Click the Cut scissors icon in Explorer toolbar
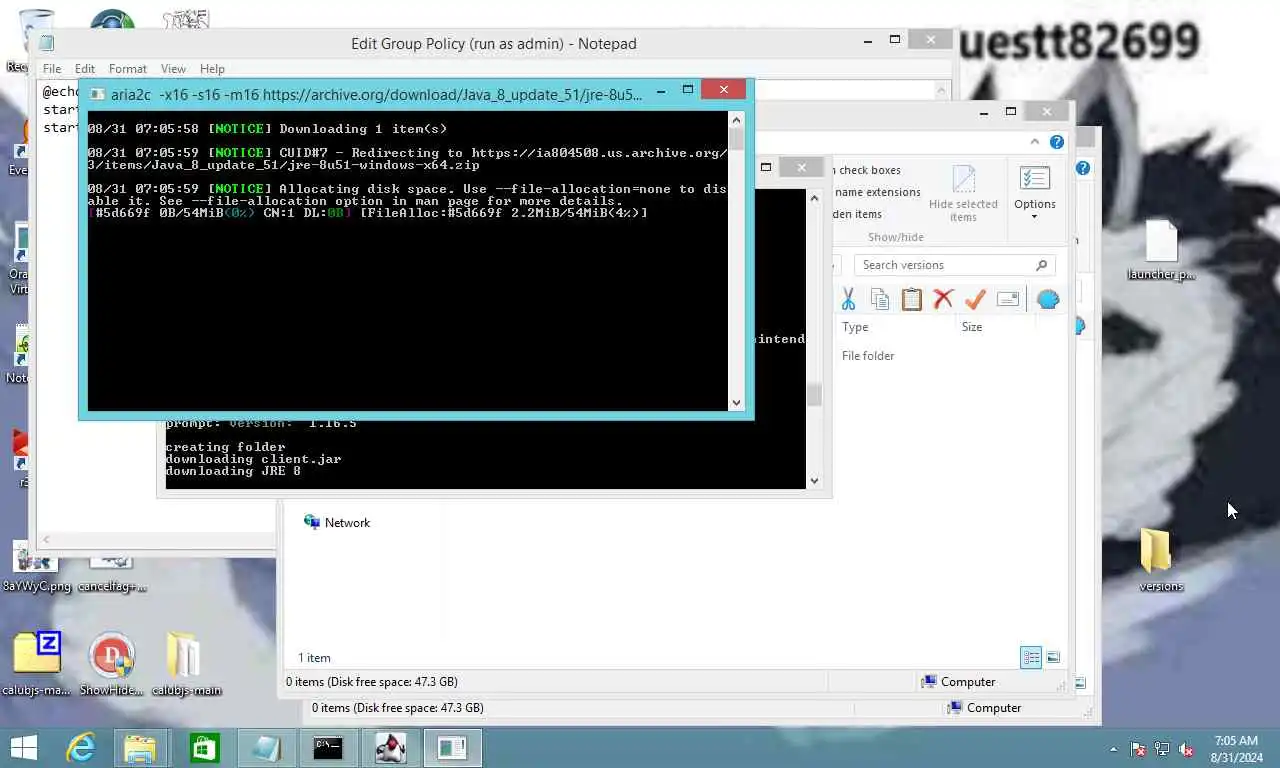The width and height of the screenshot is (1280, 768). tap(848, 299)
